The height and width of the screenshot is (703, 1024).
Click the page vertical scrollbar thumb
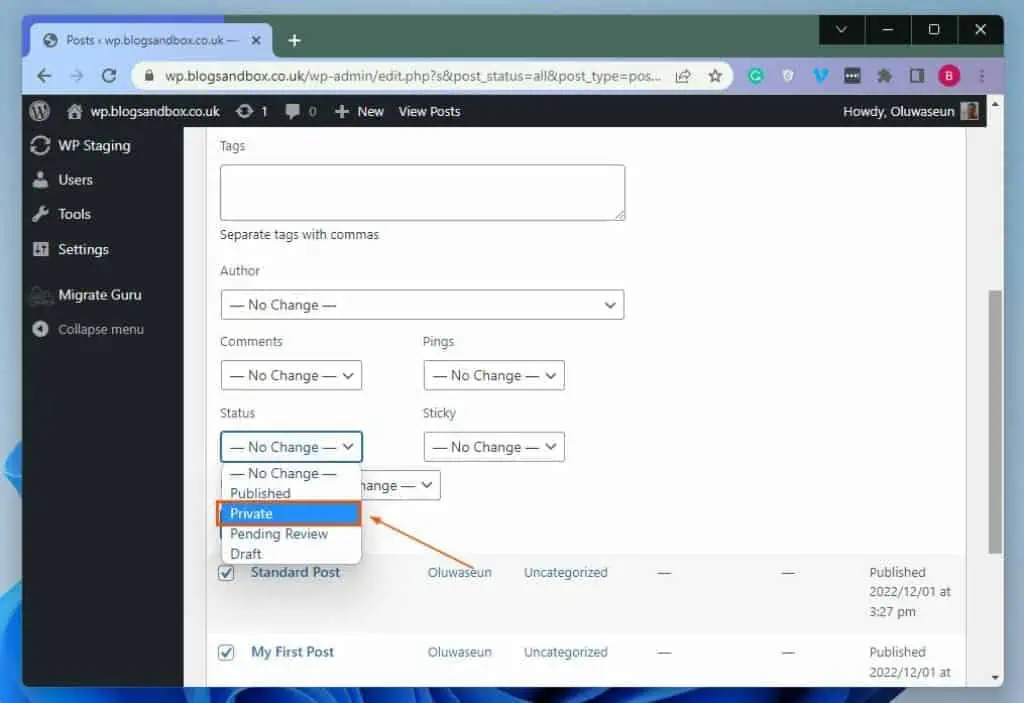[x=995, y=421]
